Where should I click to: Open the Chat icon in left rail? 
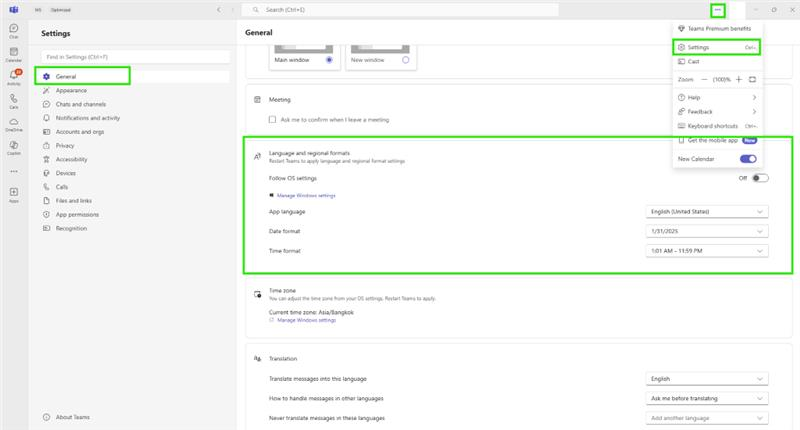click(14, 31)
